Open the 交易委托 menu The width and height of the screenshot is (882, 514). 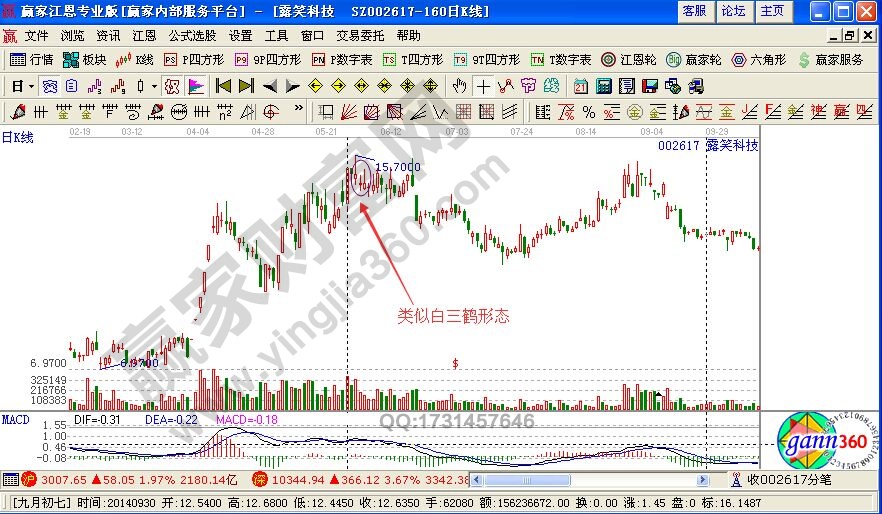(x=359, y=35)
